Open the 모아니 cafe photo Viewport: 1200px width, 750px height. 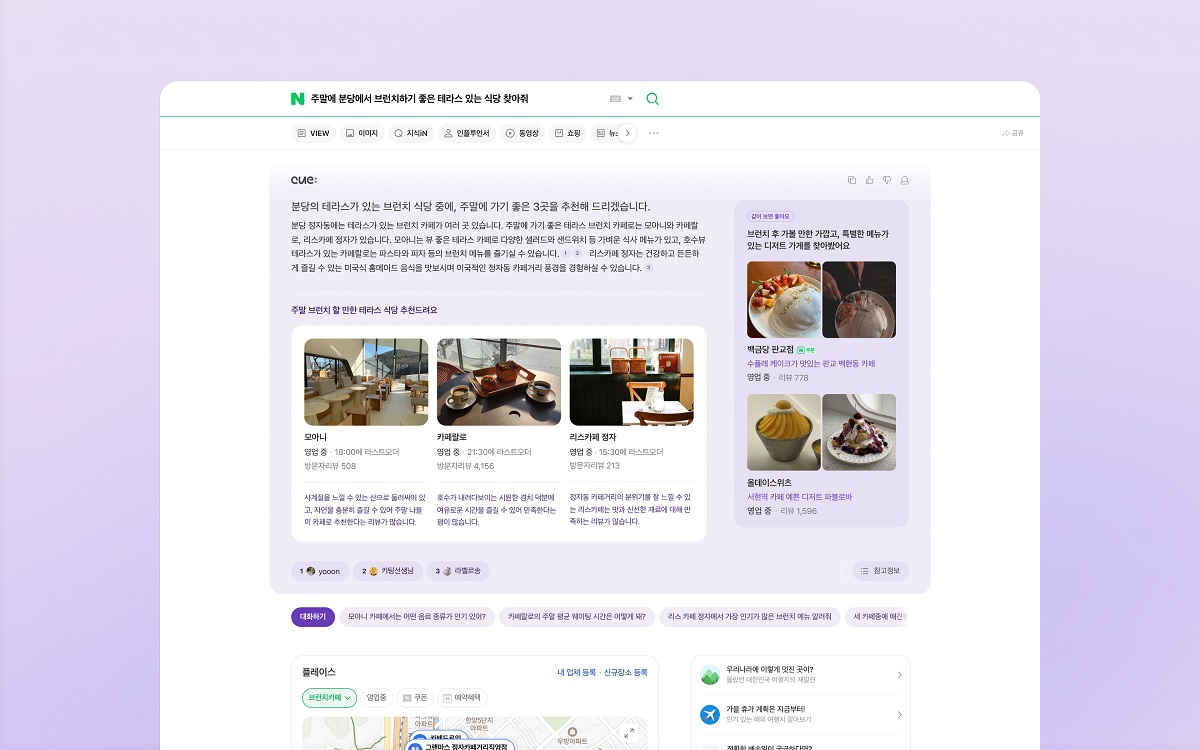(366, 382)
